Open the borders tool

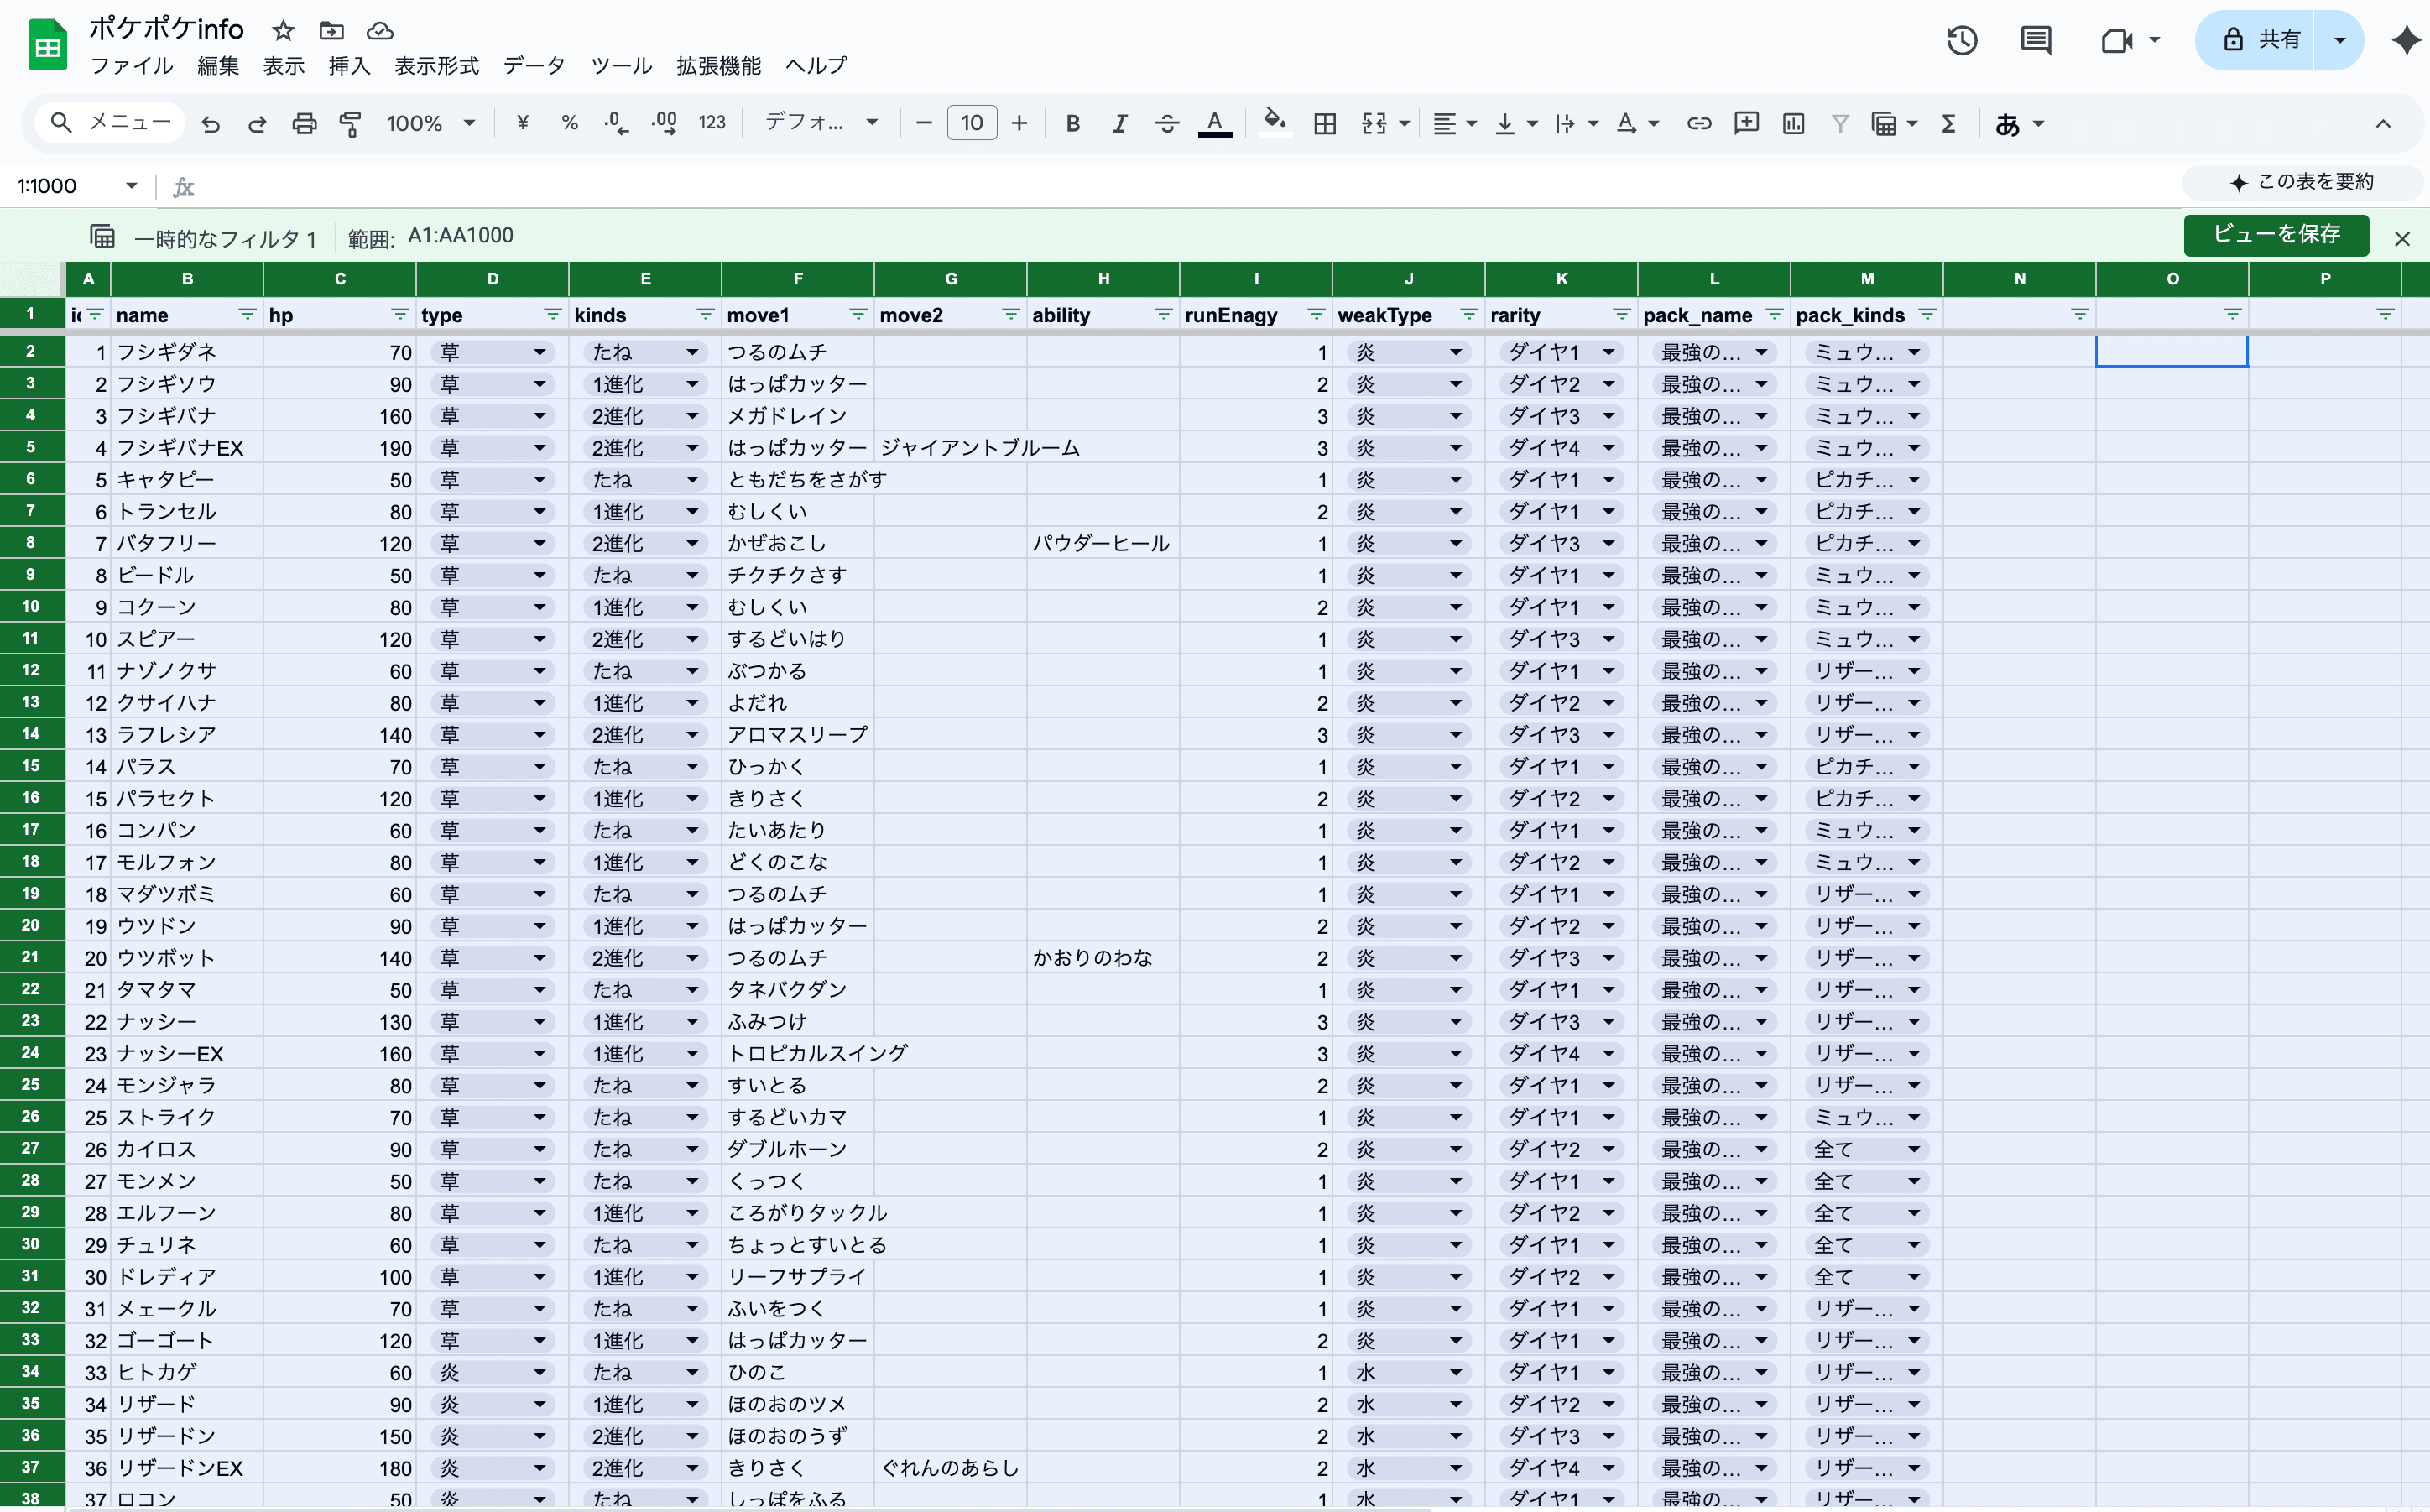click(1325, 123)
